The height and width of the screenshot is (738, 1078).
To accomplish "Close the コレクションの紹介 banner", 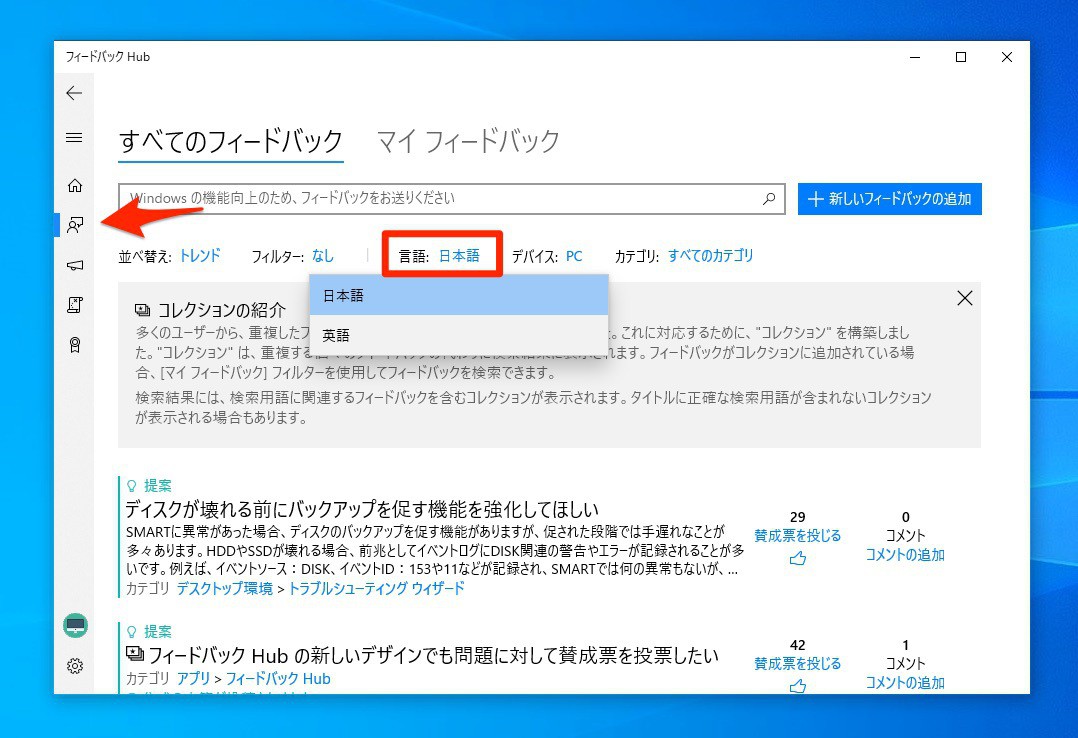I will (x=964, y=298).
